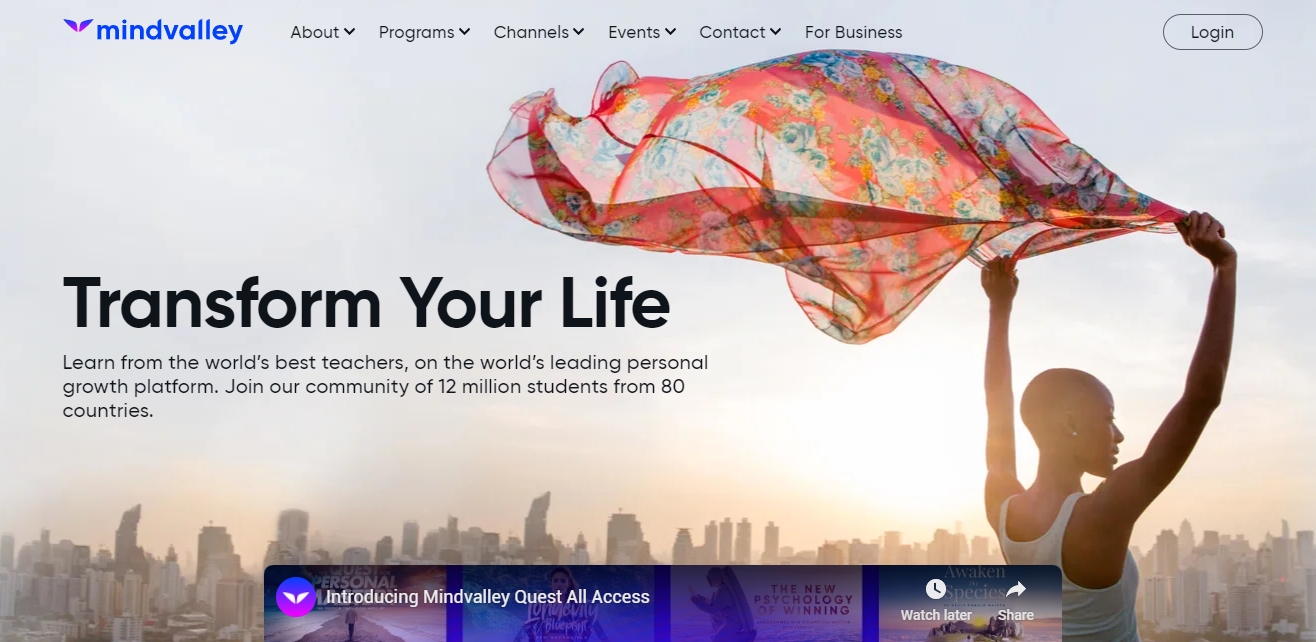Click the Mindvalley wing logo icon
Viewport: 1316px width, 642px height.
pyautogui.click(x=78, y=27)
